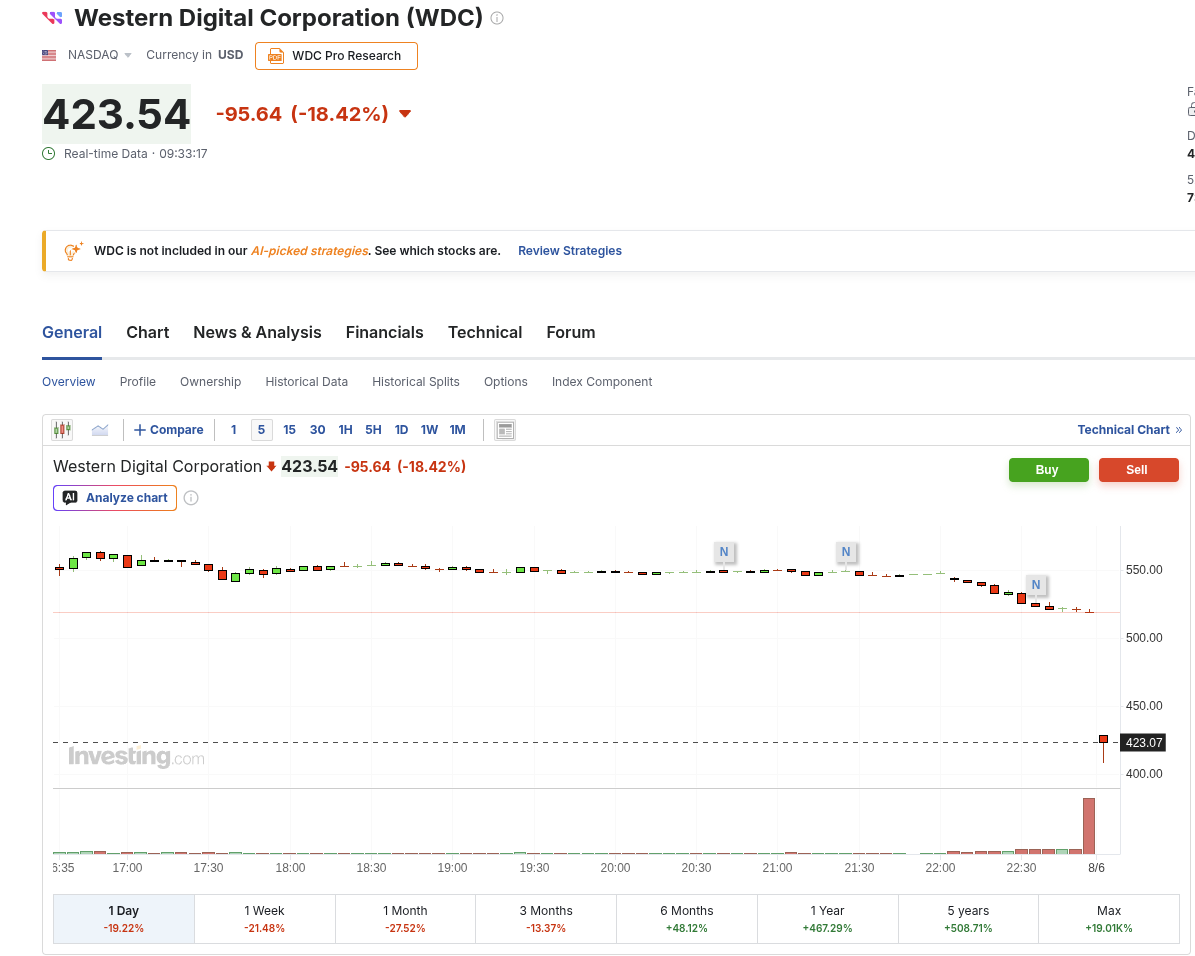Select the 1 Year range
The height and width of the screenshot is (956, 1195).
[828, 919]
